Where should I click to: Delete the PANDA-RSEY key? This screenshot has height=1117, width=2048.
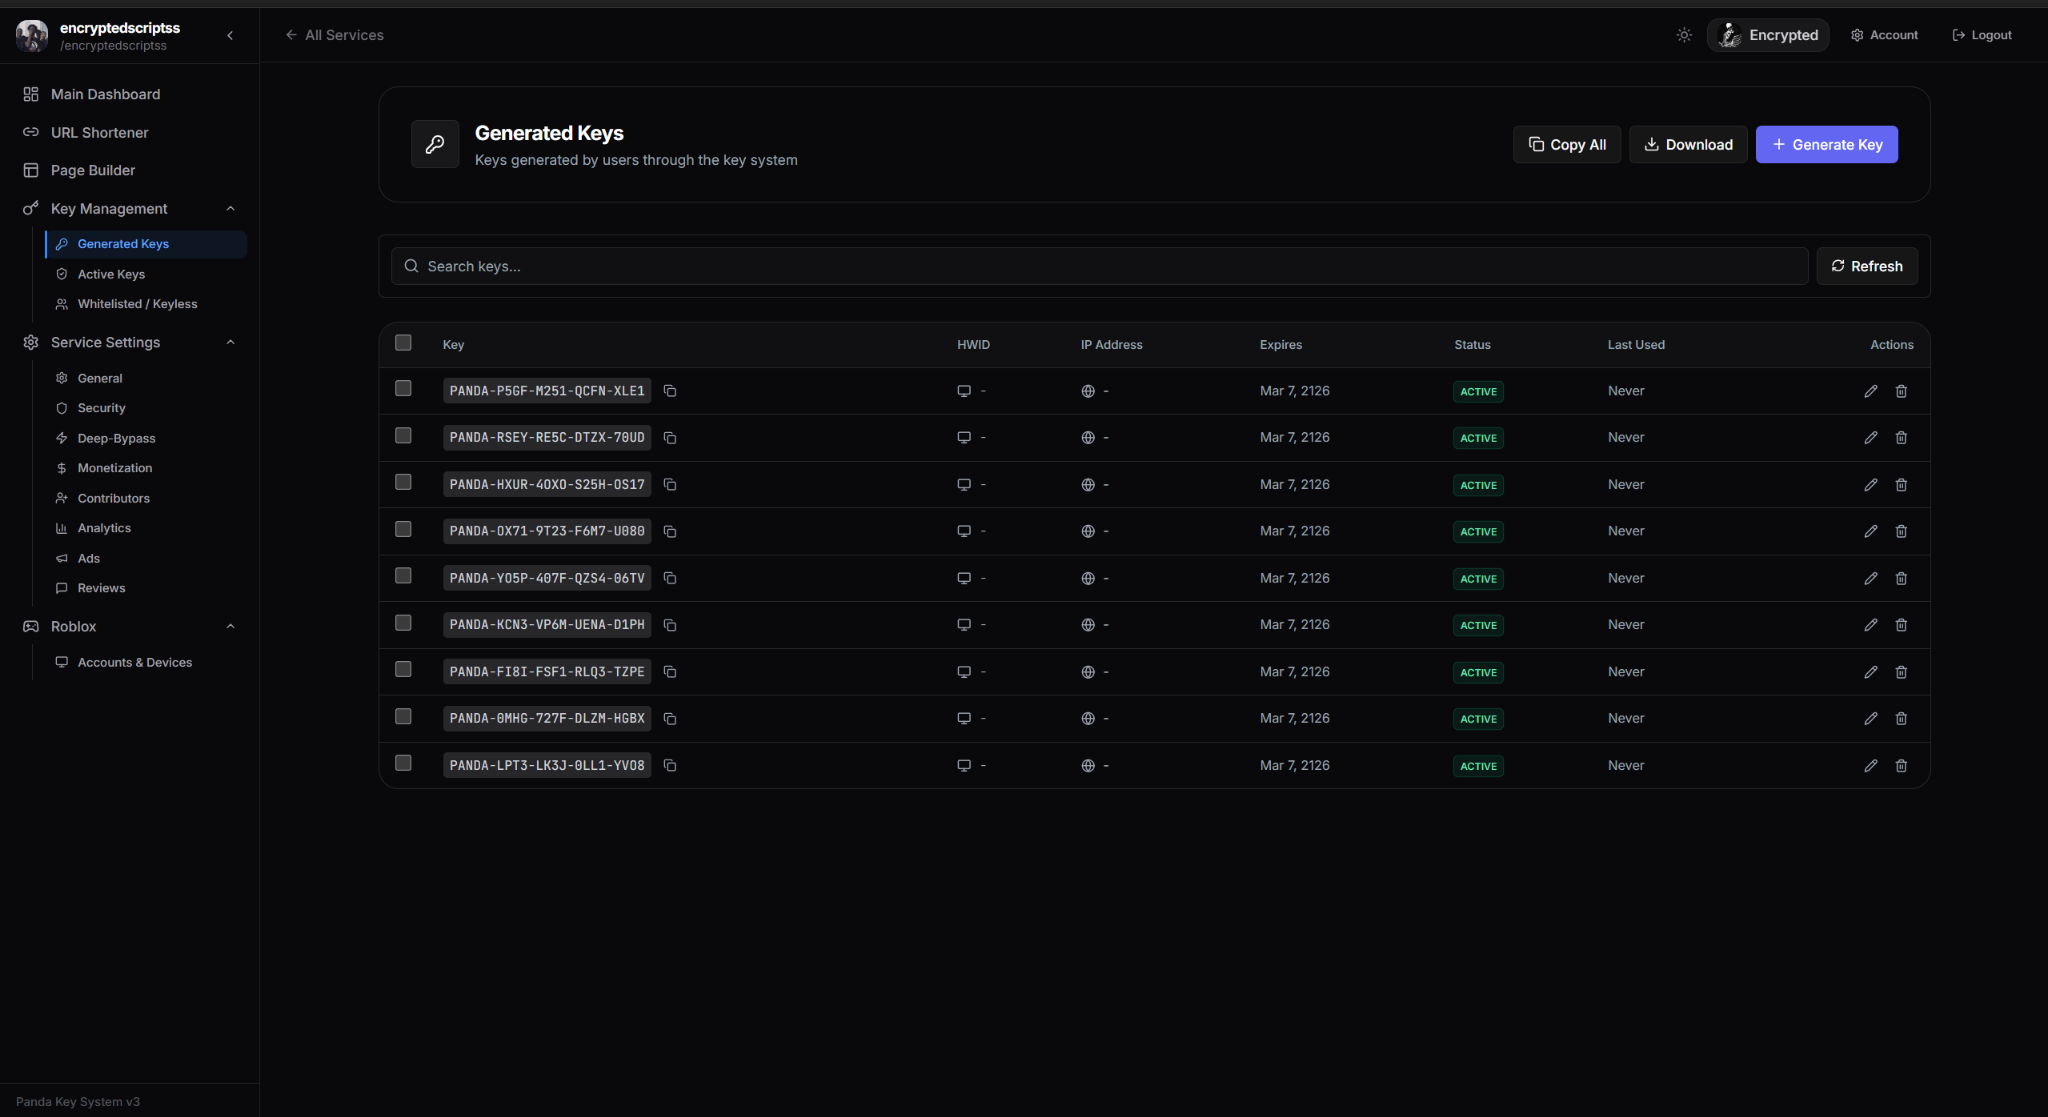pyautogui.click(x=1901, y=438)
